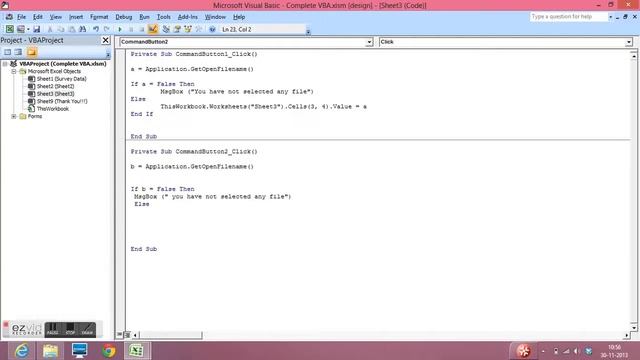Image resolution: width=640 pixels, height=360 pixels.
Task: Open Google Chrome from the taskbar
Action: click(x=109, y=351)
